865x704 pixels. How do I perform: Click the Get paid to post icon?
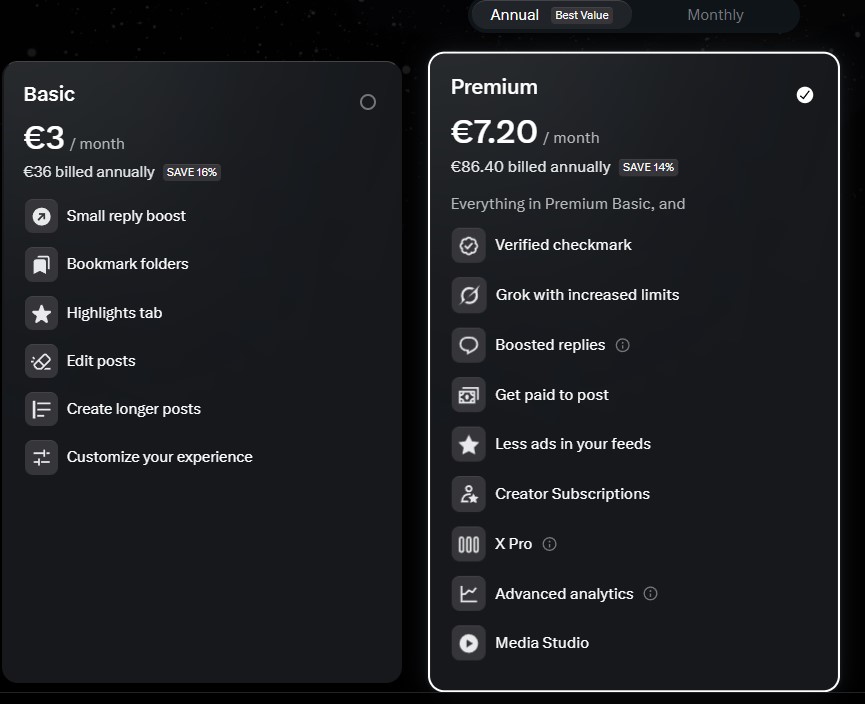coord(468,395)
